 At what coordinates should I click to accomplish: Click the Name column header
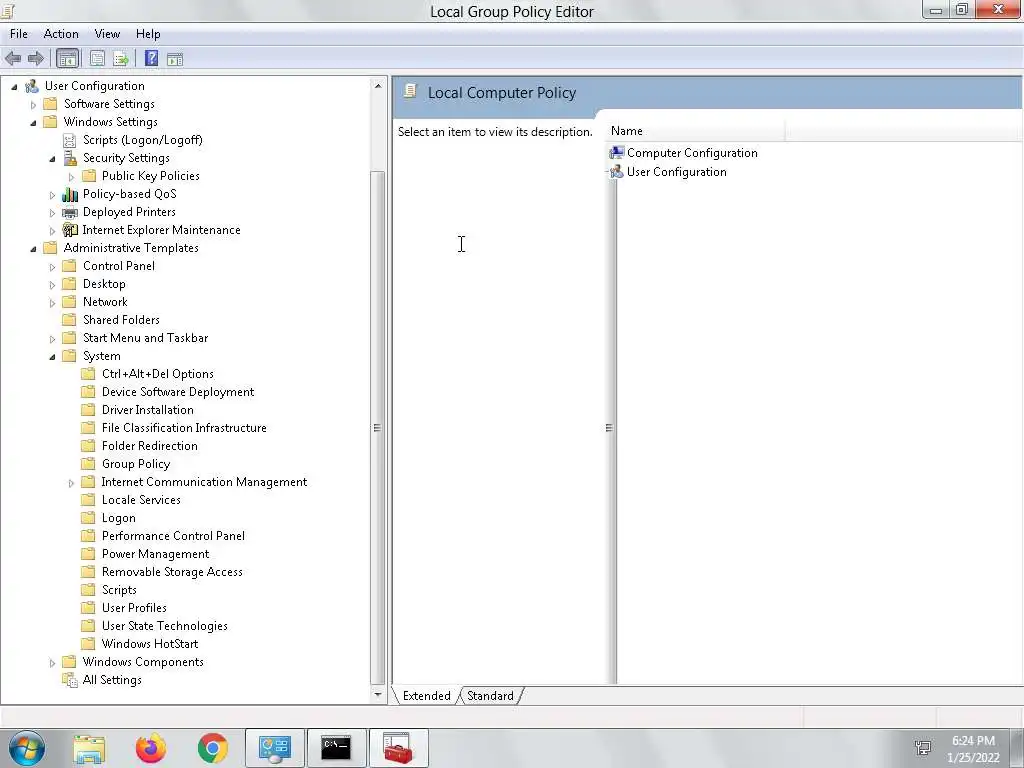click(x=696, y=131)
